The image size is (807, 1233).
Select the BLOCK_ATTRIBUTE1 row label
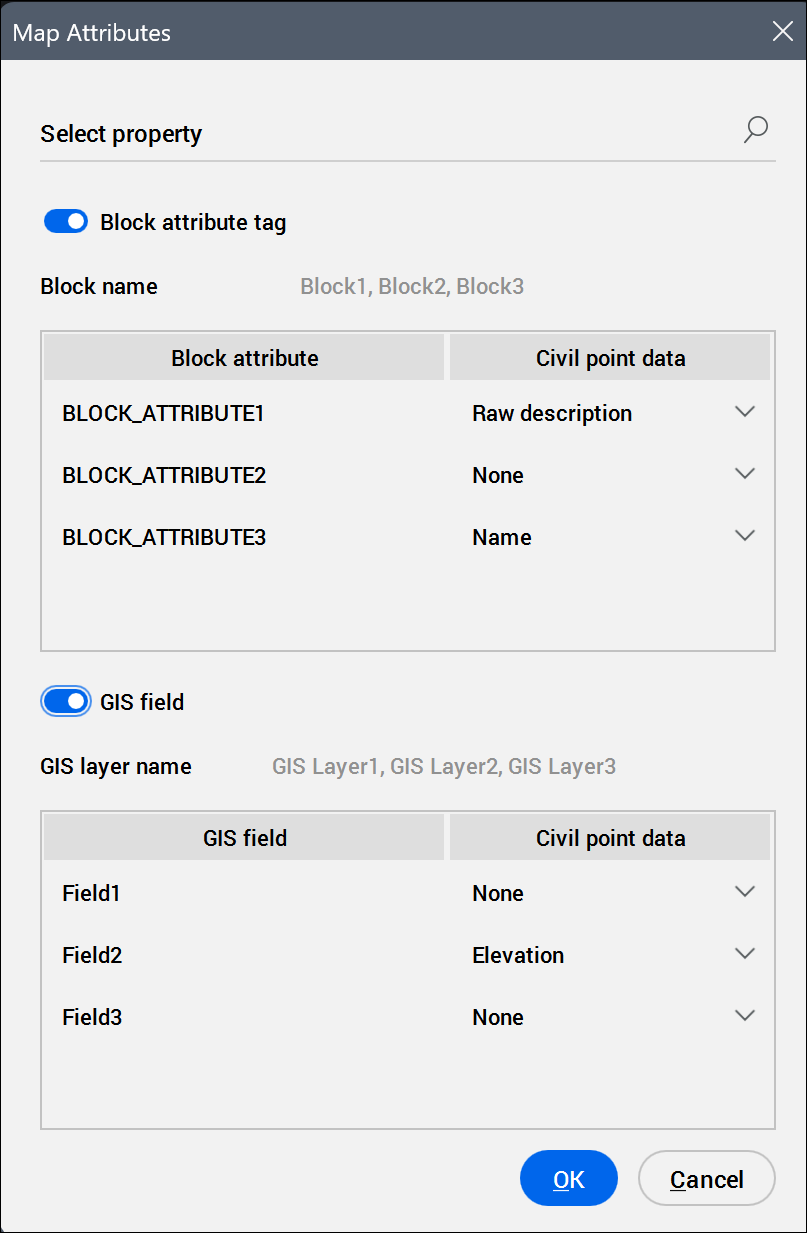163,413
